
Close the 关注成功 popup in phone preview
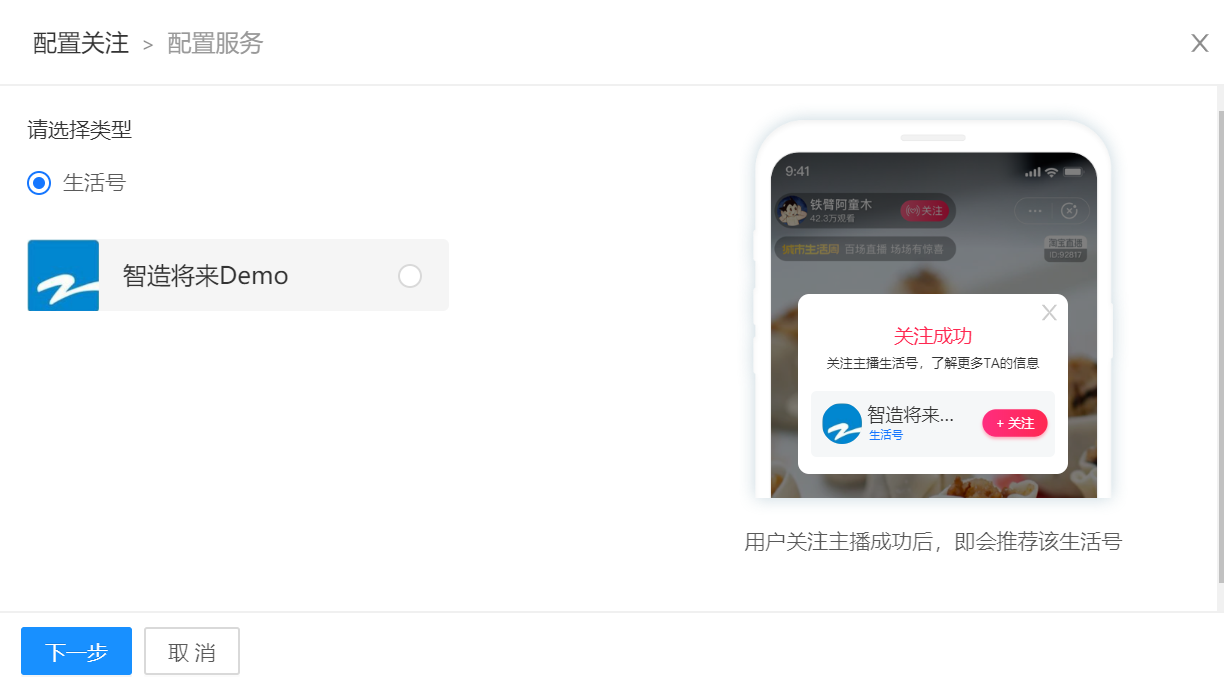1049,313
